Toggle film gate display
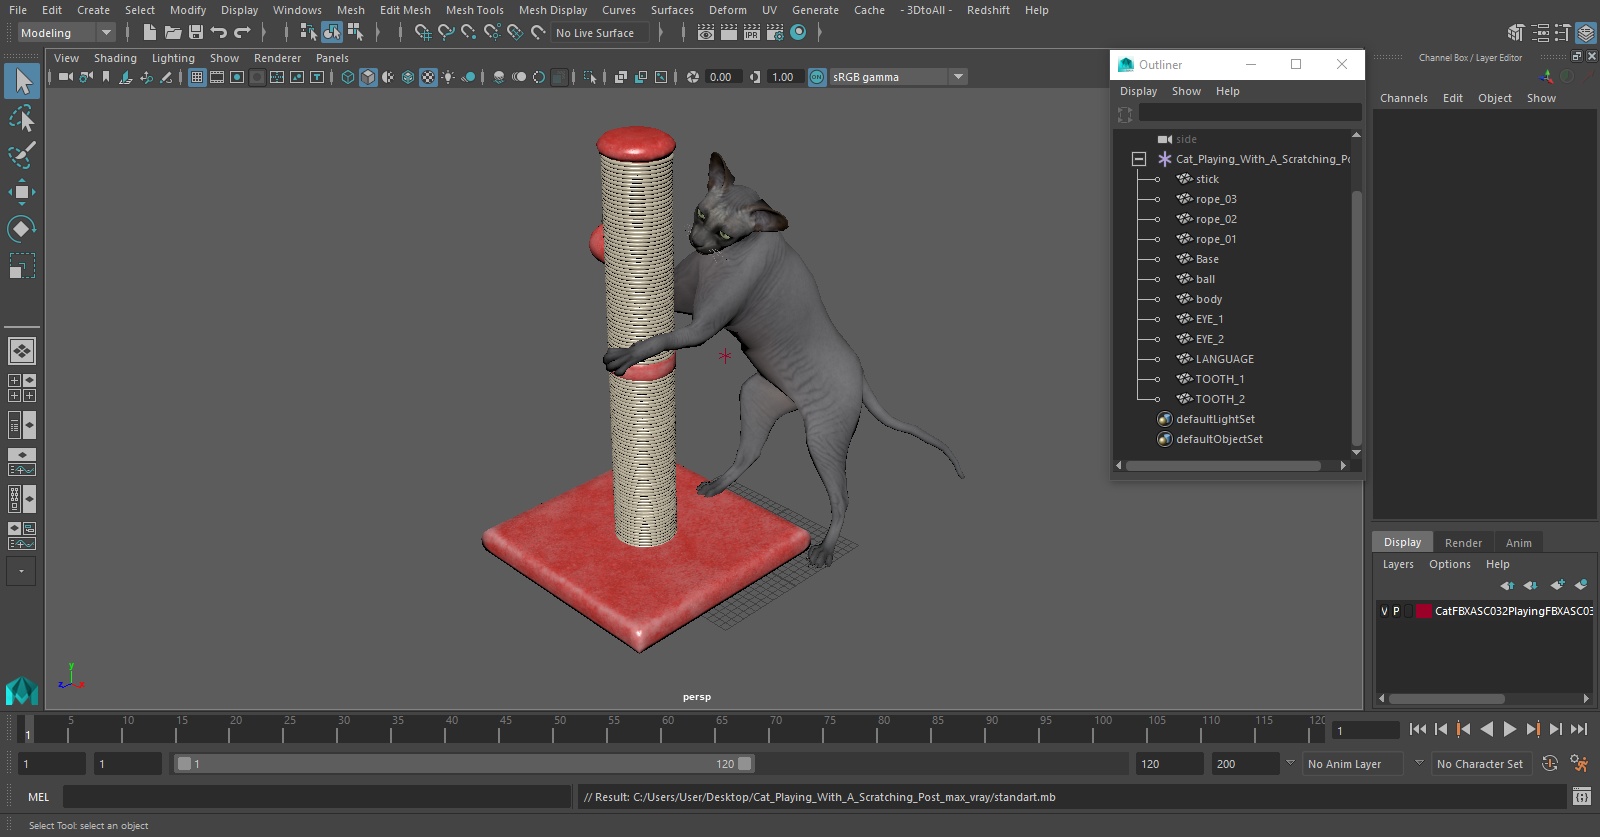 click(217, 77)
